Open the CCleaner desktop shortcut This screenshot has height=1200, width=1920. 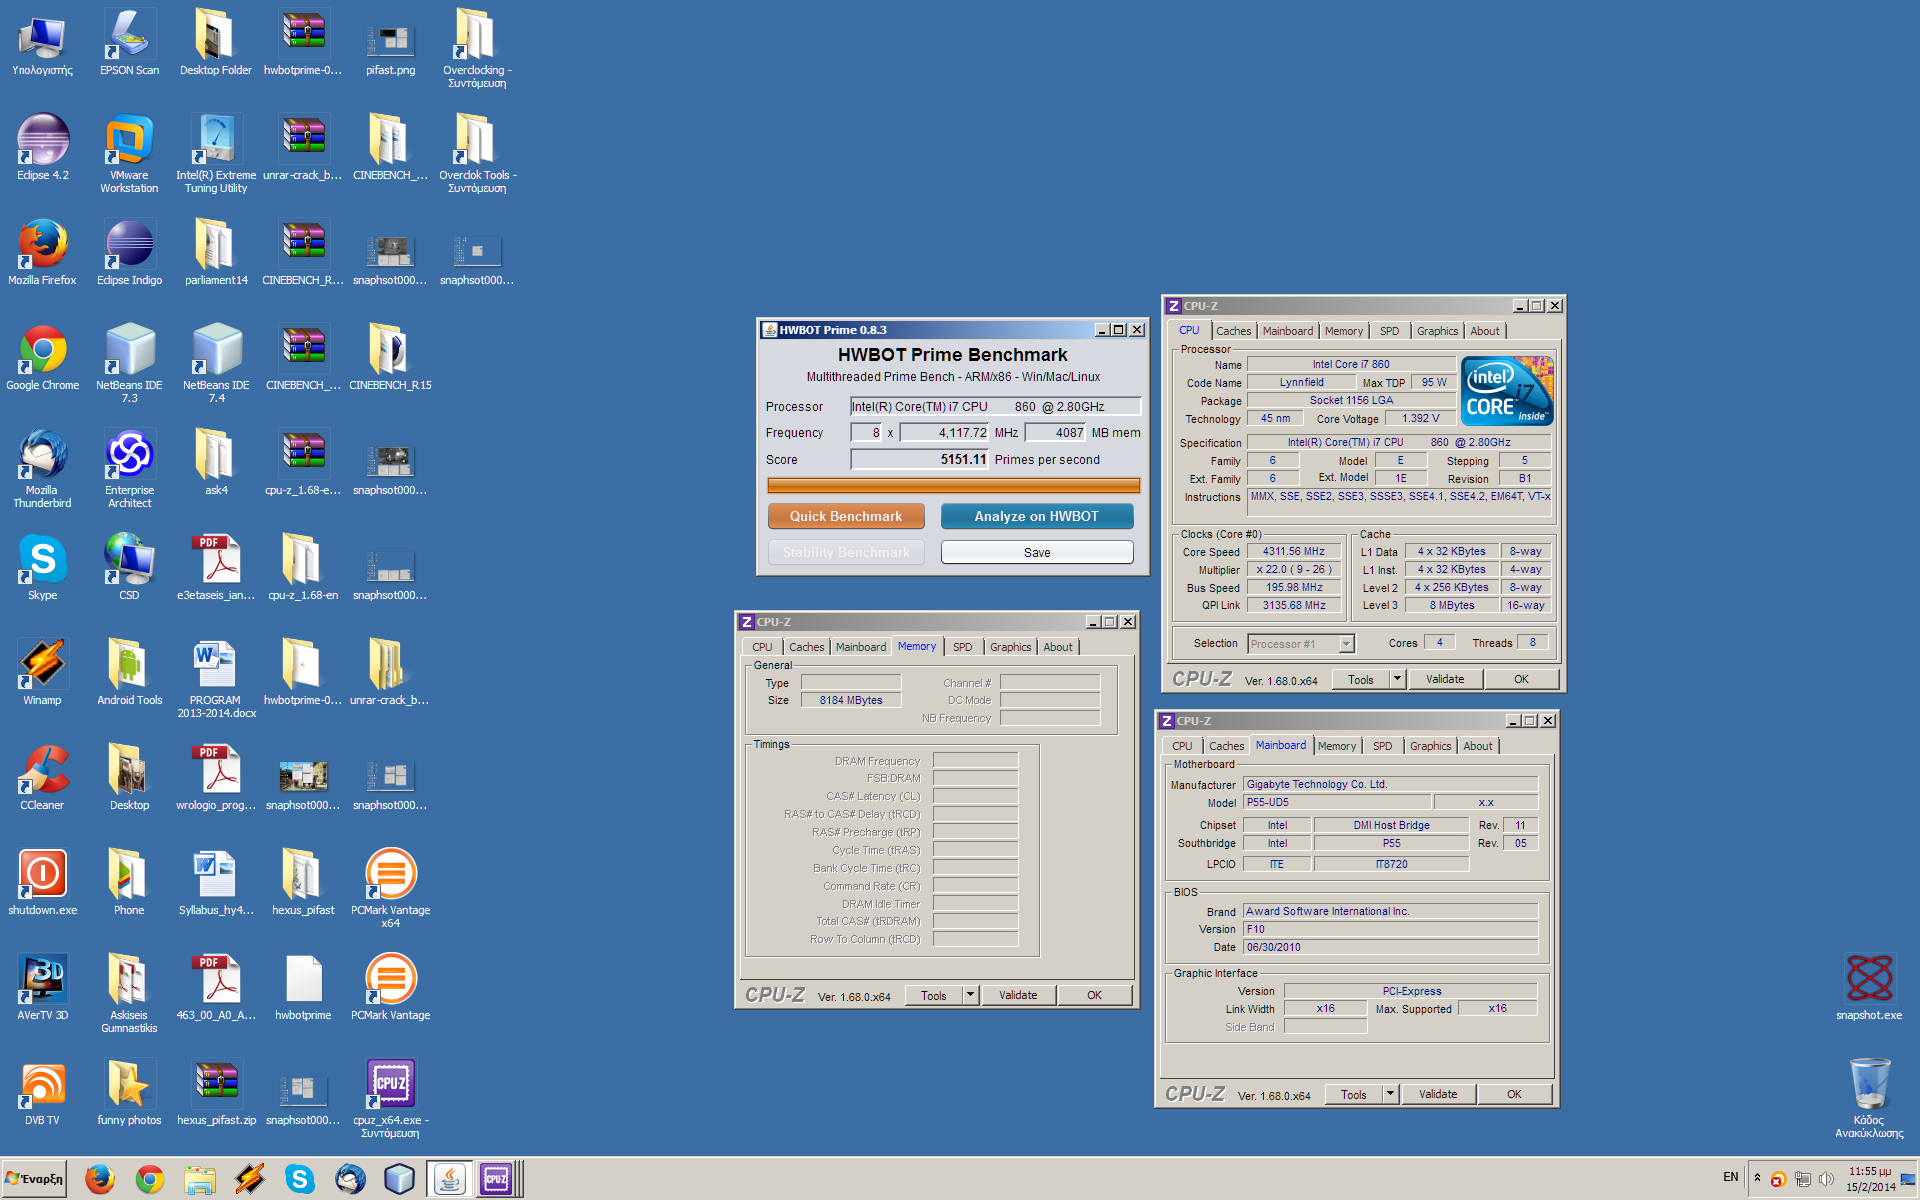coord(43,778)
